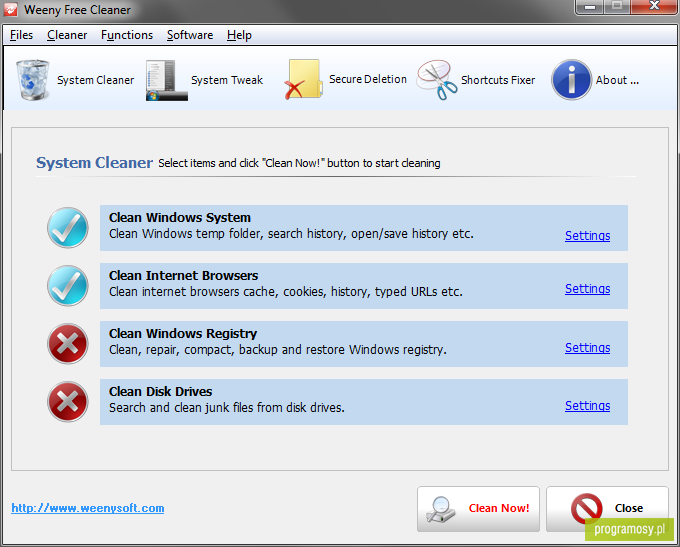Click the 'Search and clean junk files' description
680x547 pixels.
tap(227, 408)
